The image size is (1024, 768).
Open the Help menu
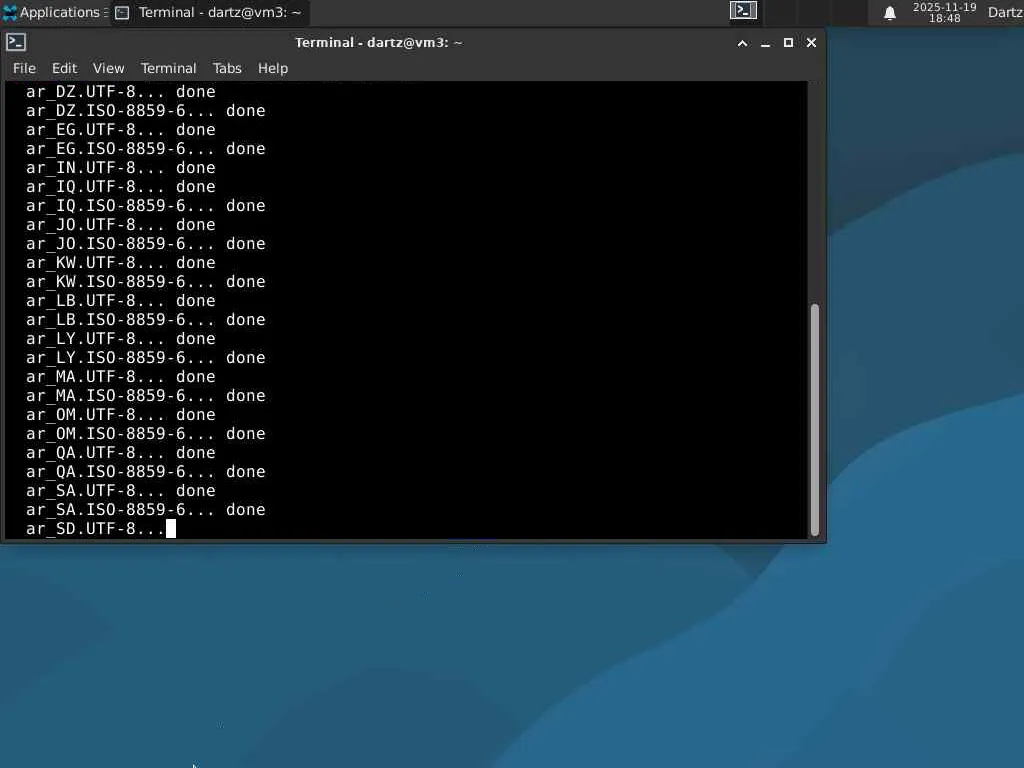point(272,68)
